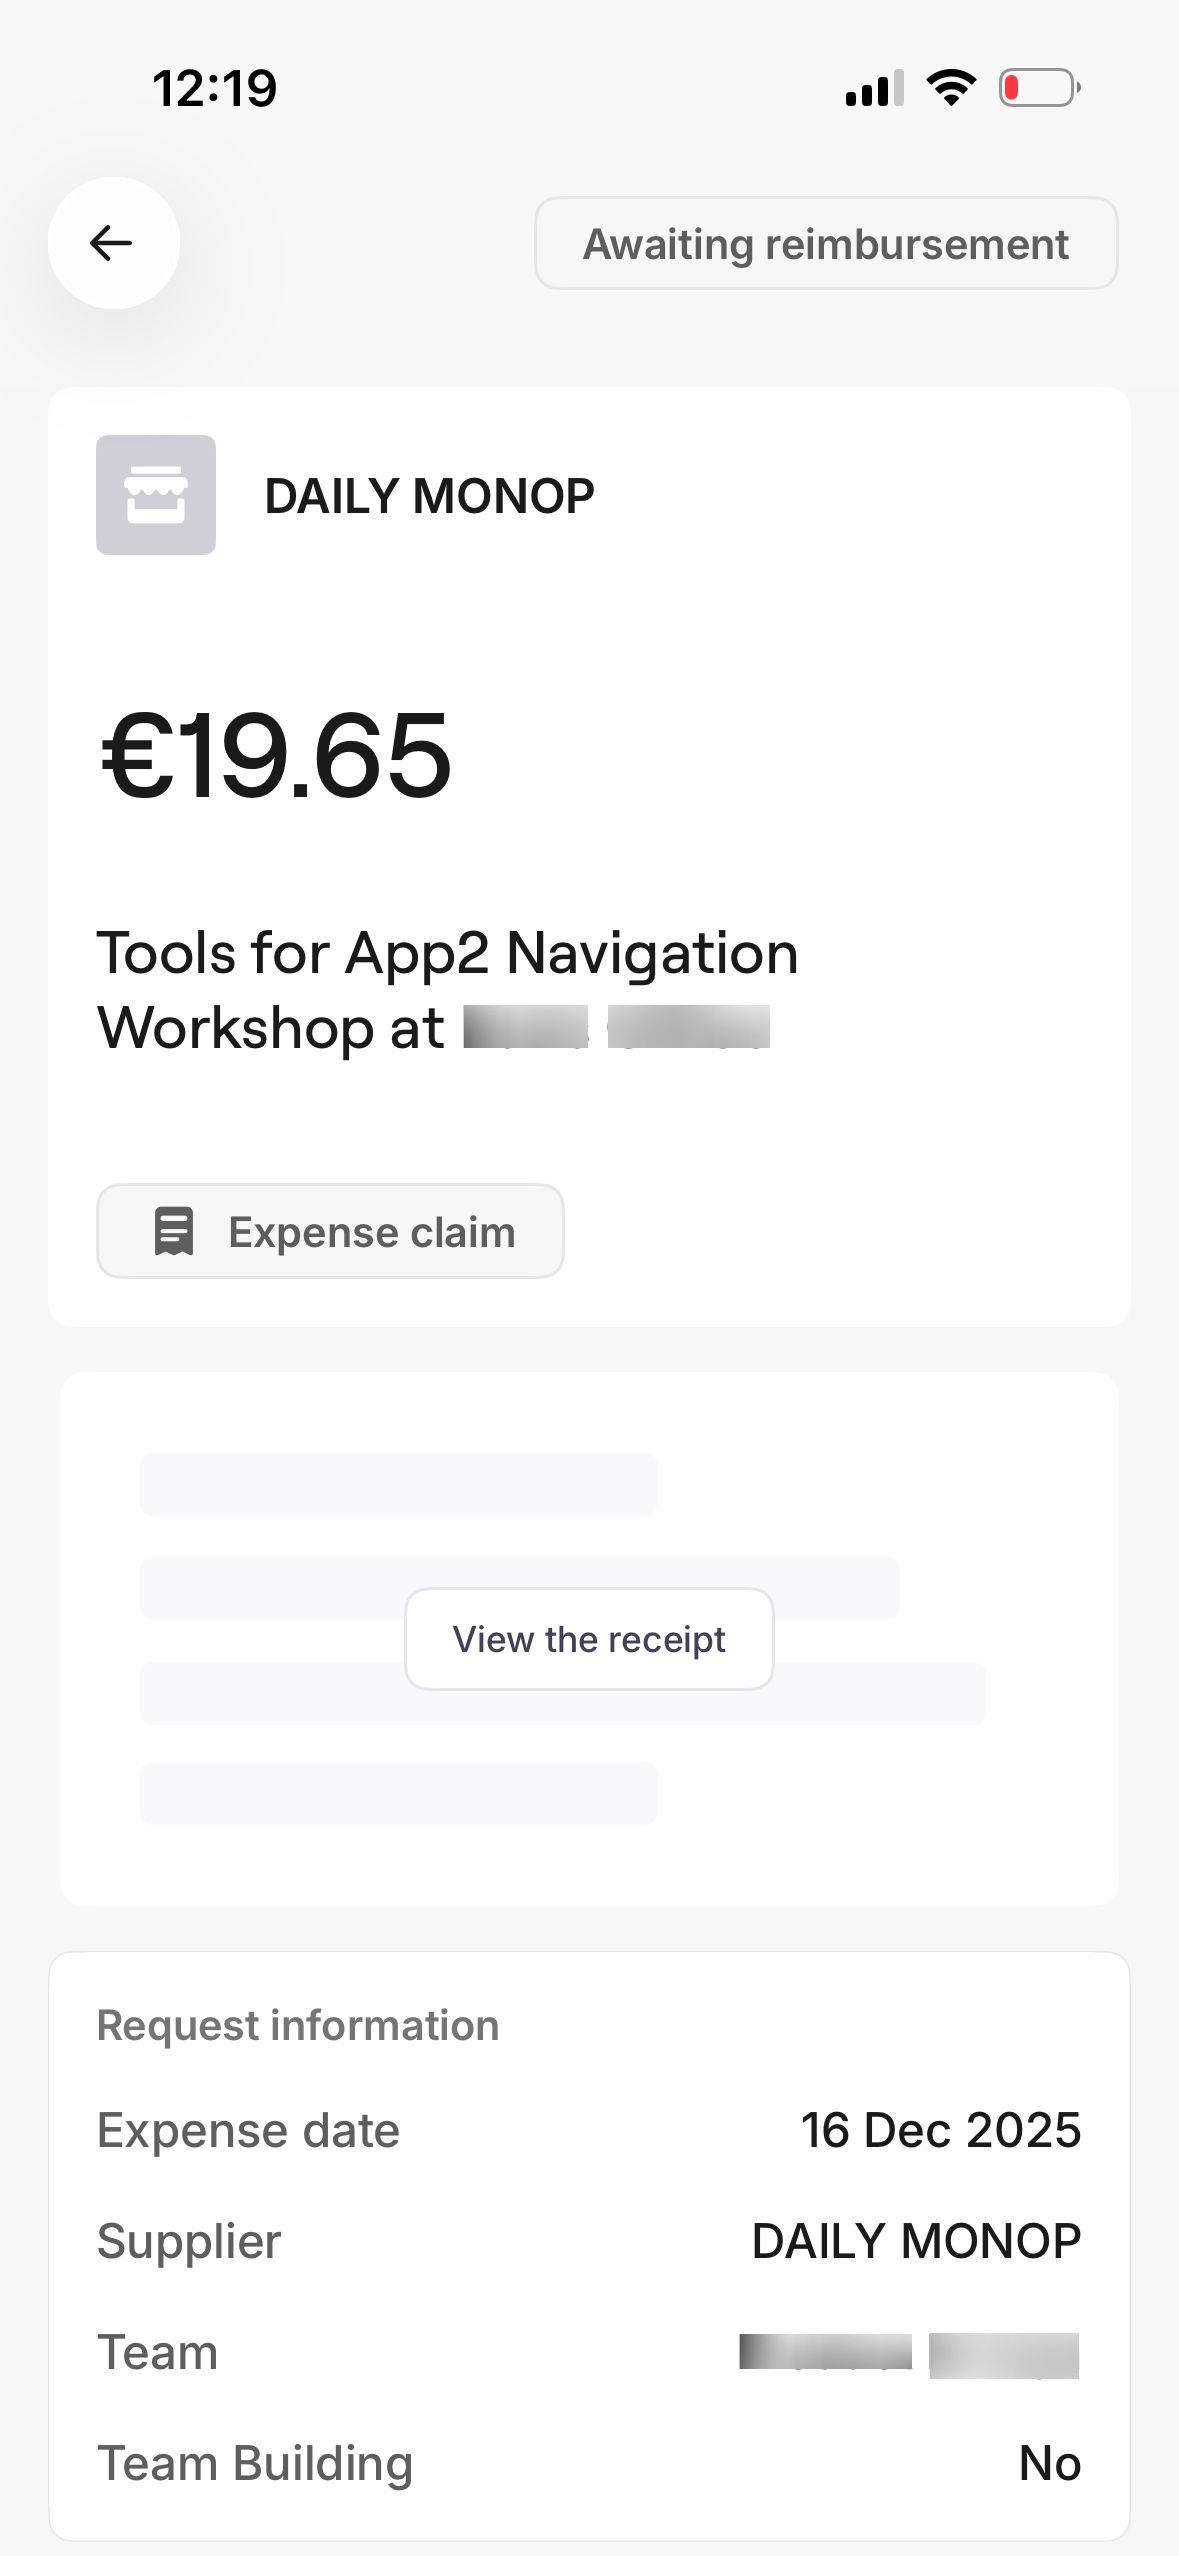
Task: Open the Expense claim details
Action: point(330,1230)
